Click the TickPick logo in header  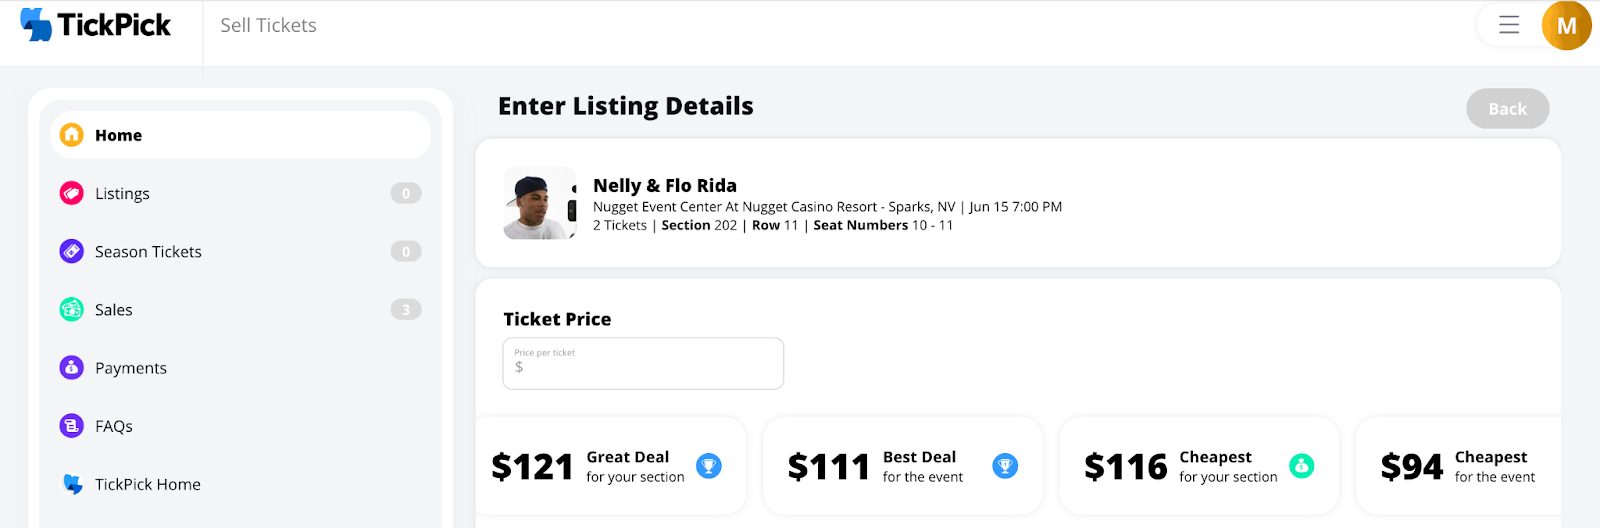(x=96, y=25)
